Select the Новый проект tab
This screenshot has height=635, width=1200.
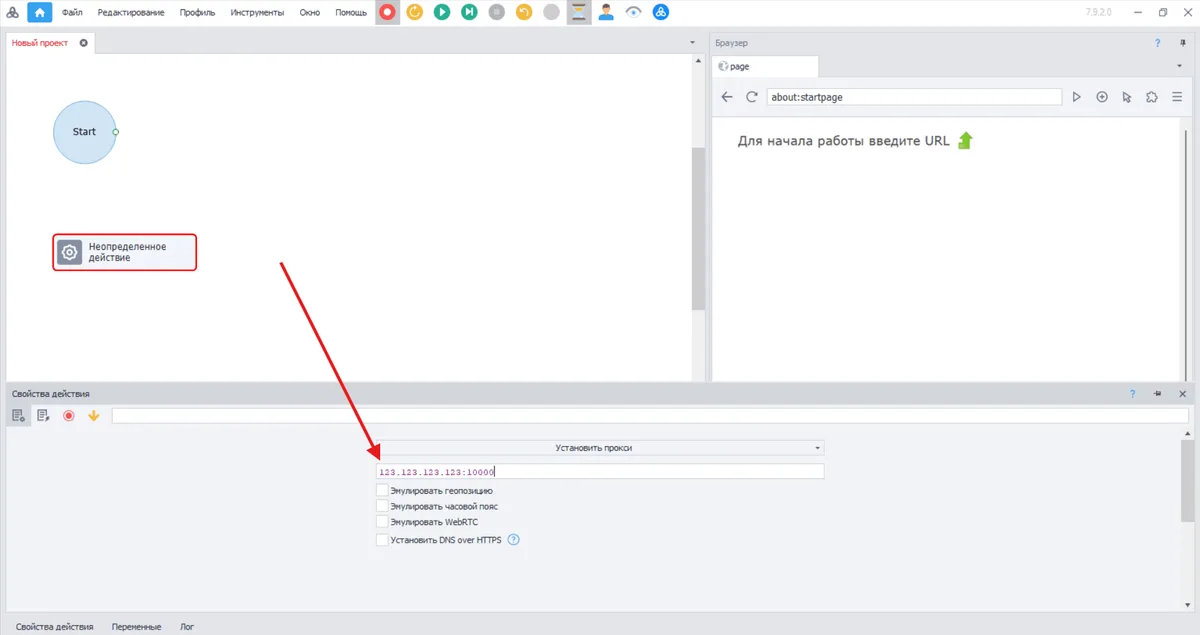(40, 43)
